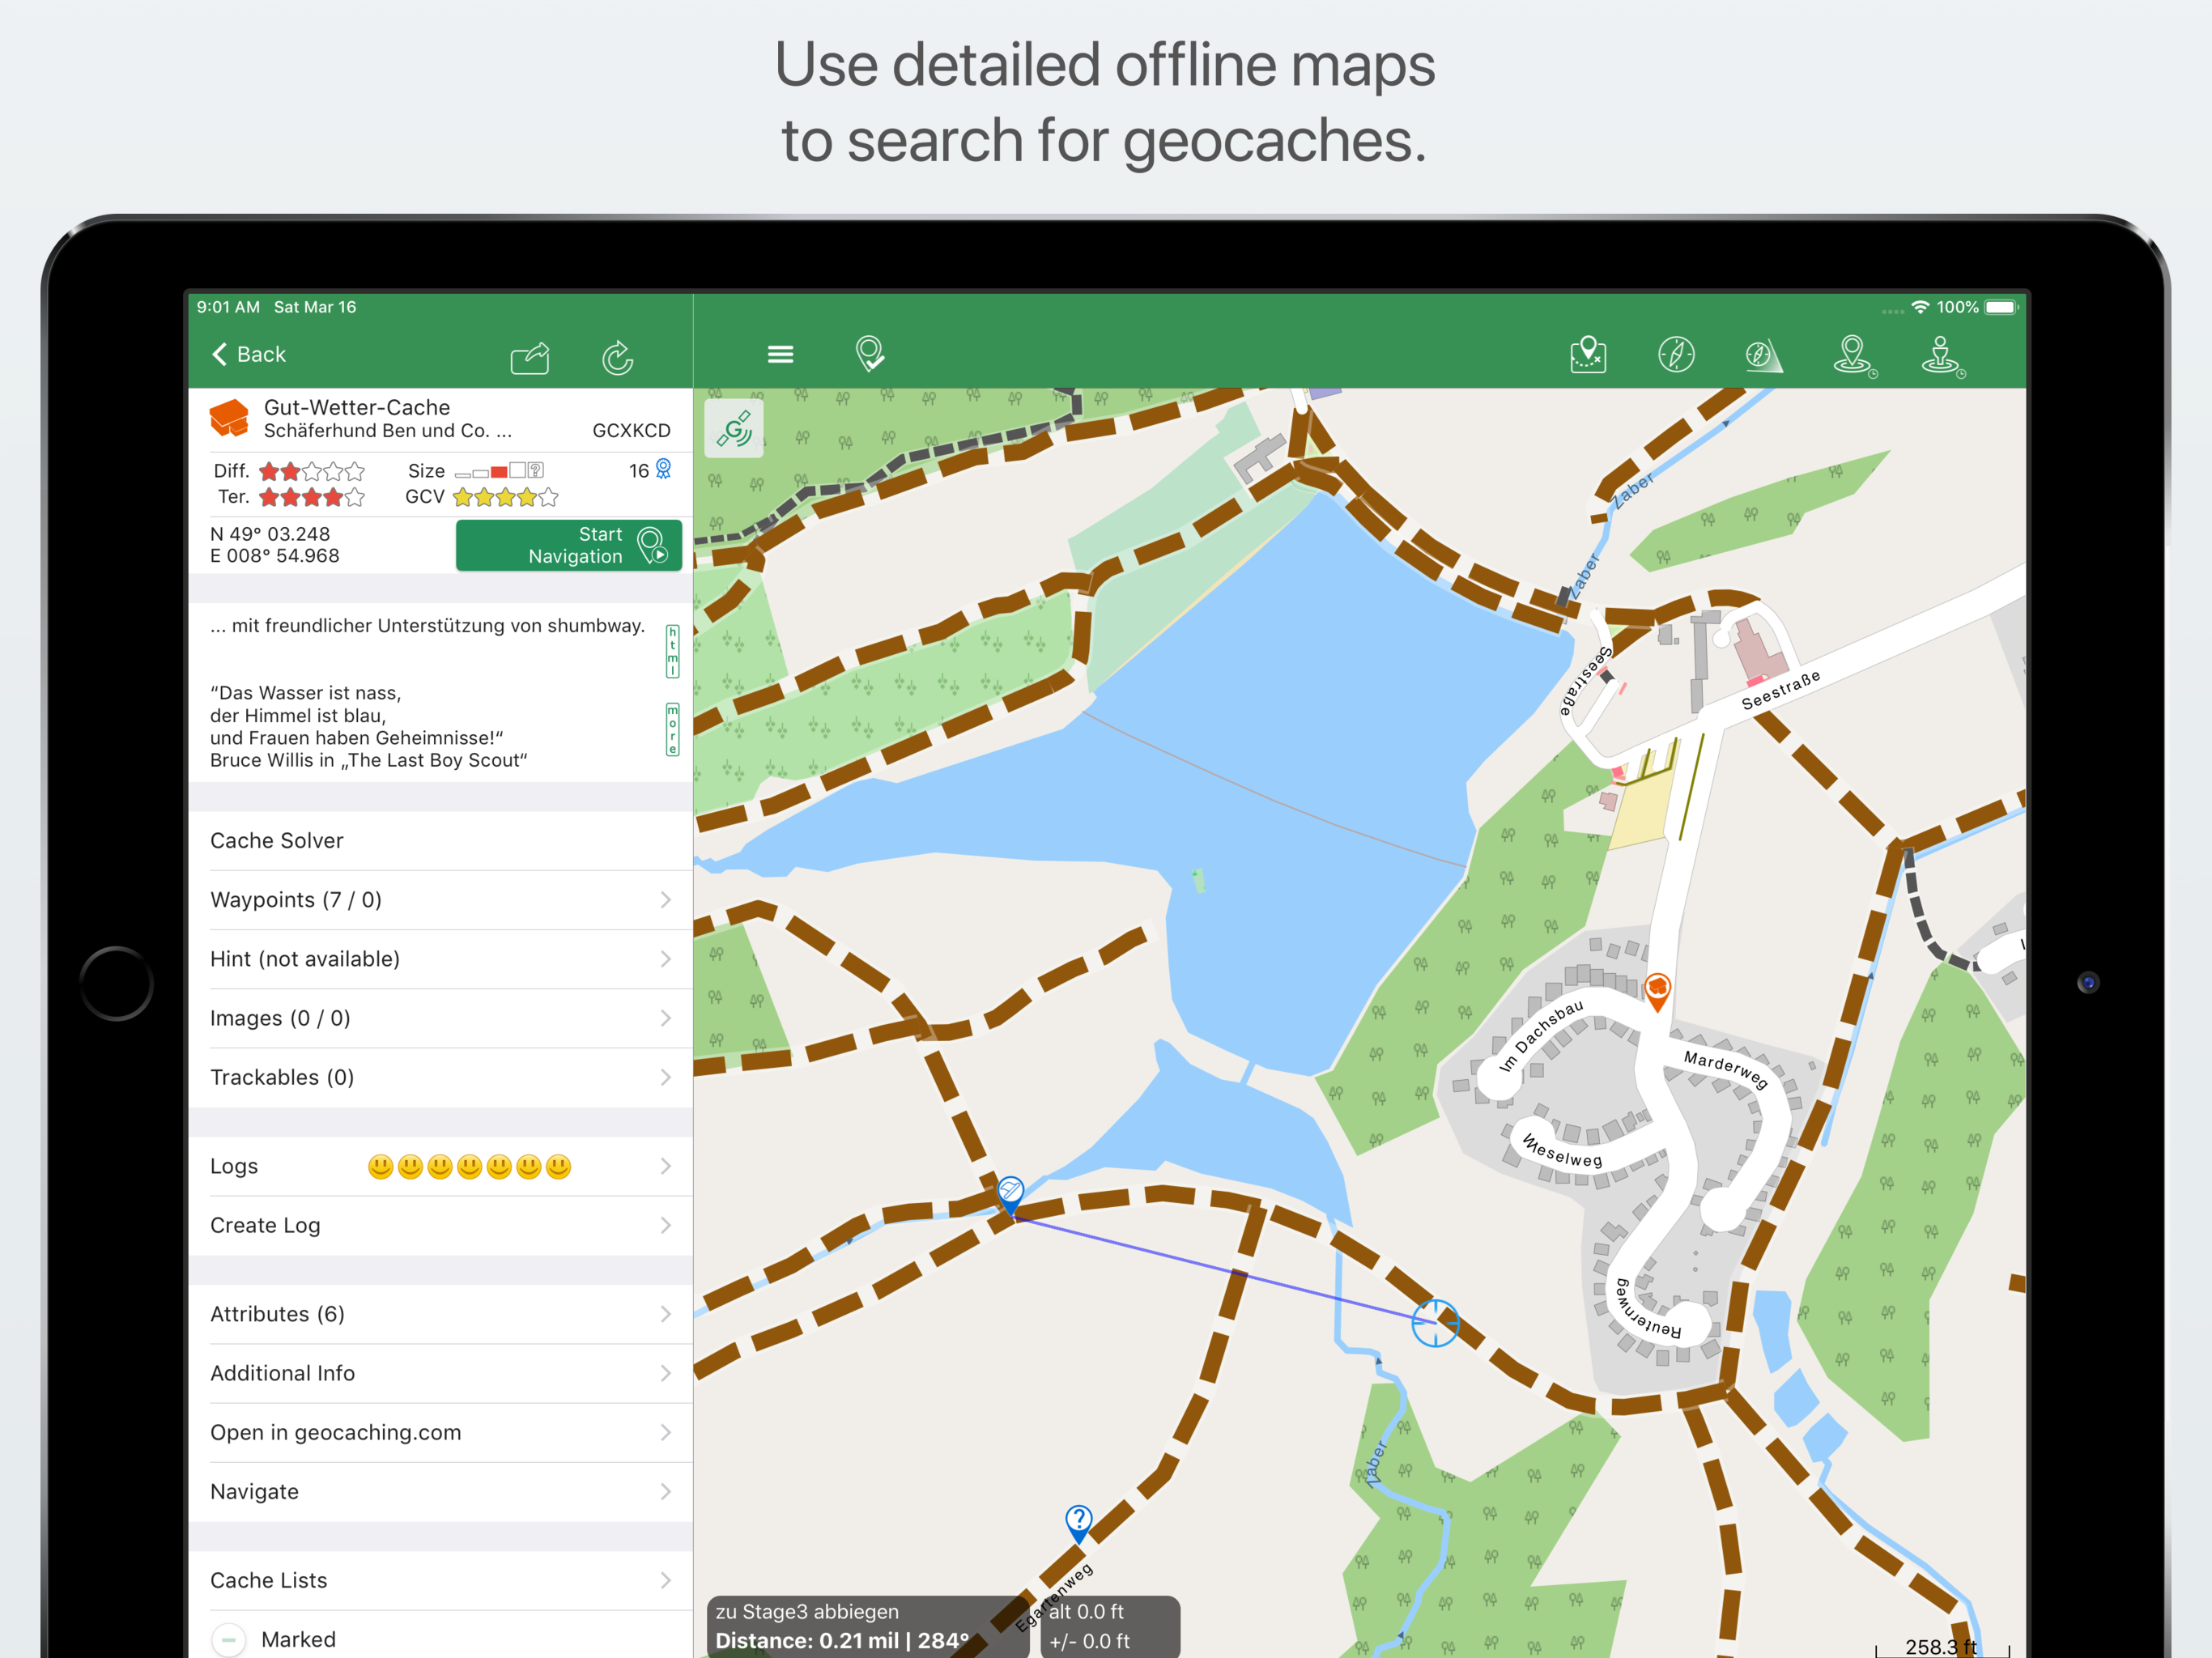The image size is (2212, 1658).
Task: Toggle the Marked circle switch
Action: coord(229,1639)
